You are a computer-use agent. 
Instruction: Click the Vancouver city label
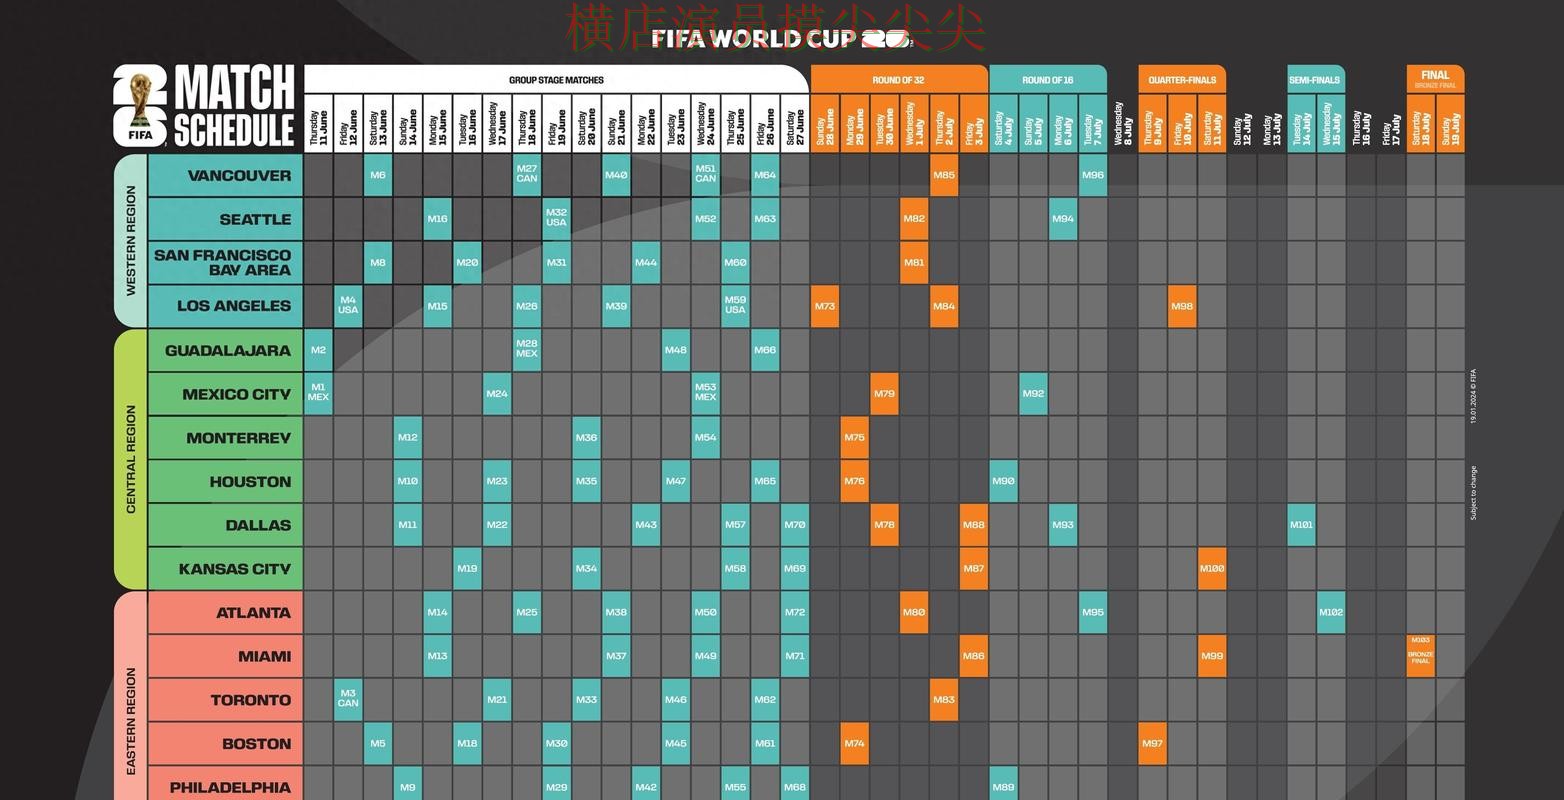[x=239, y=176]
